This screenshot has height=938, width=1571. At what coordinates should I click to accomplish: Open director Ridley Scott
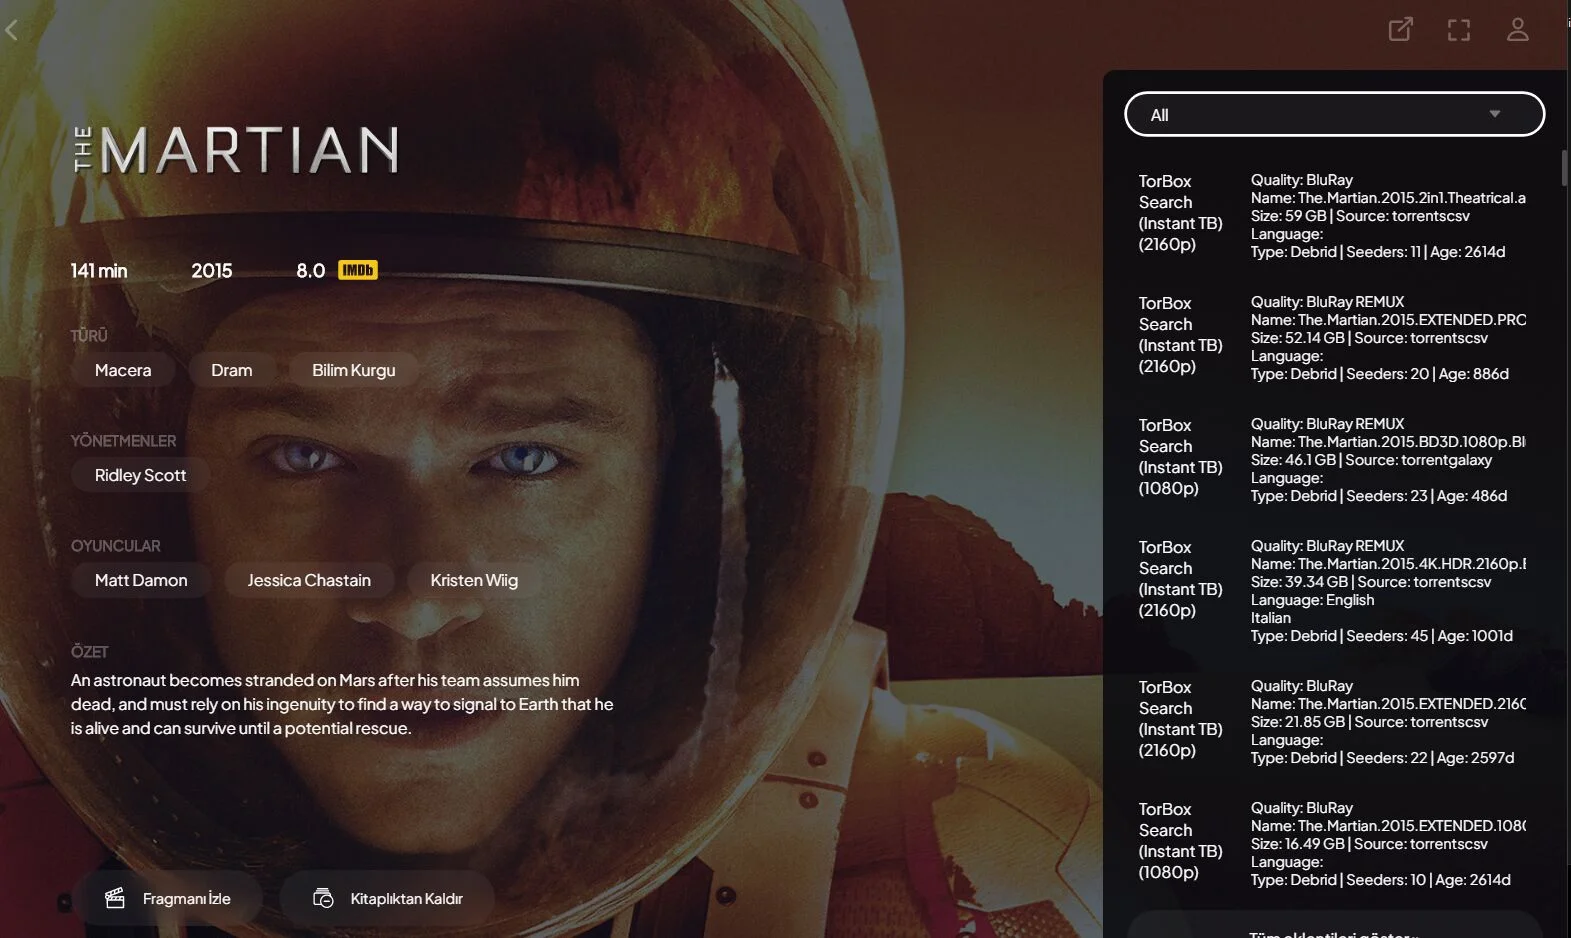[140, 475]
